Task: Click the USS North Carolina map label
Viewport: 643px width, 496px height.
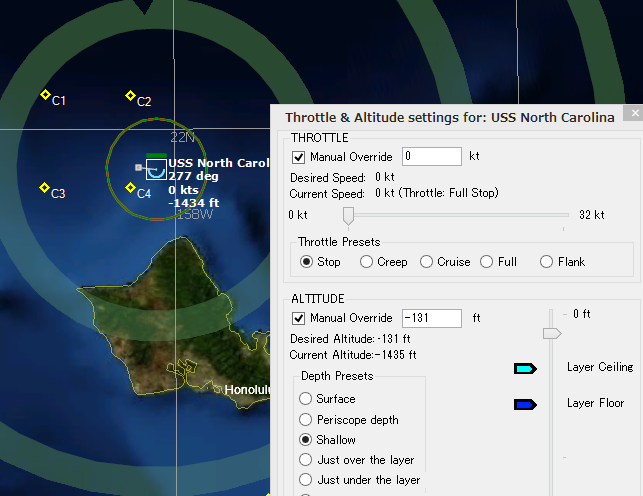Action: [x=219, y=163]
